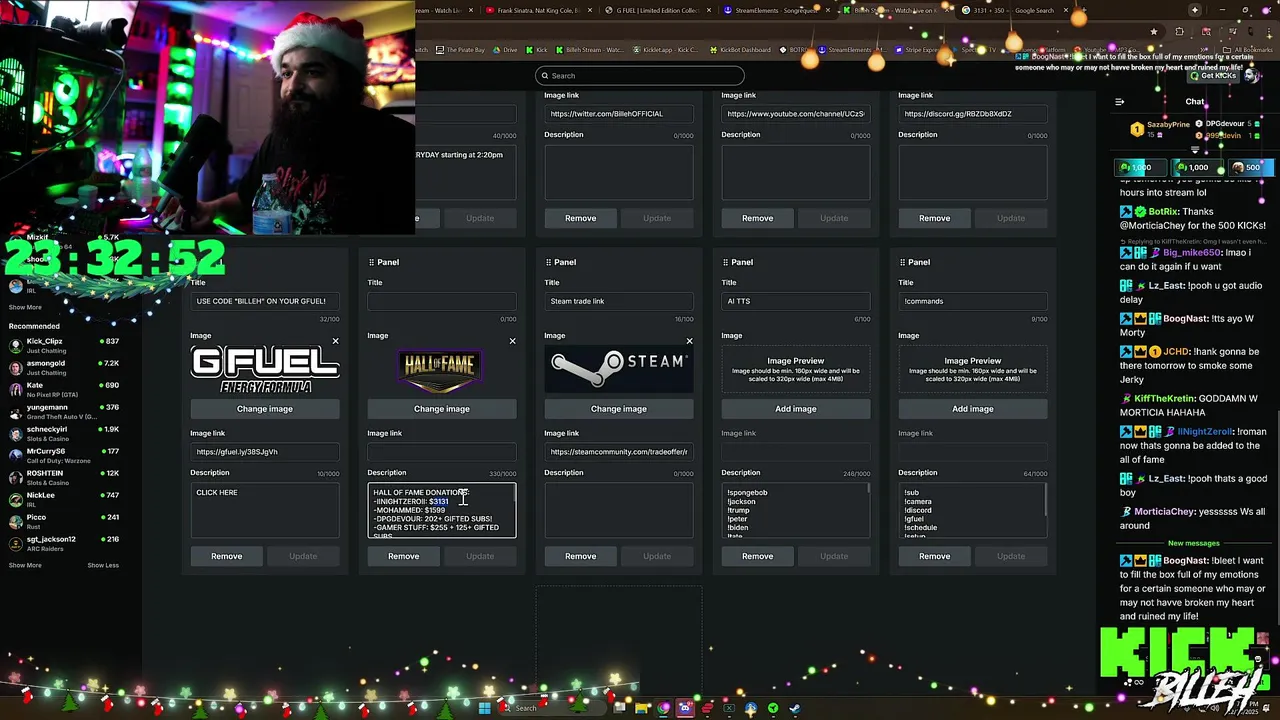Grab the drag handle of the Hall of Fame panel
The height and width of the screenshot is (720, 1280).
[371, 262]
